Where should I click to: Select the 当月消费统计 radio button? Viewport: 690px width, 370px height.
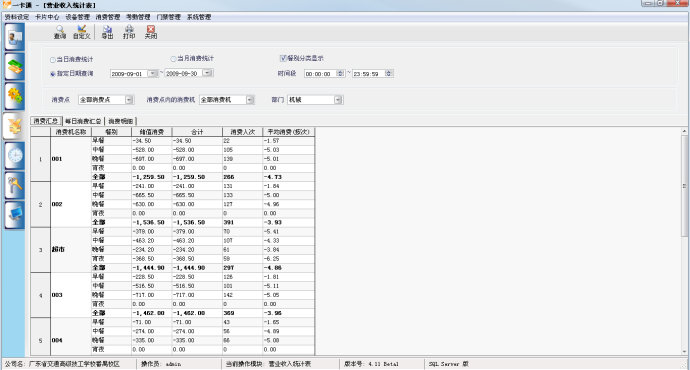click(173, 59)
